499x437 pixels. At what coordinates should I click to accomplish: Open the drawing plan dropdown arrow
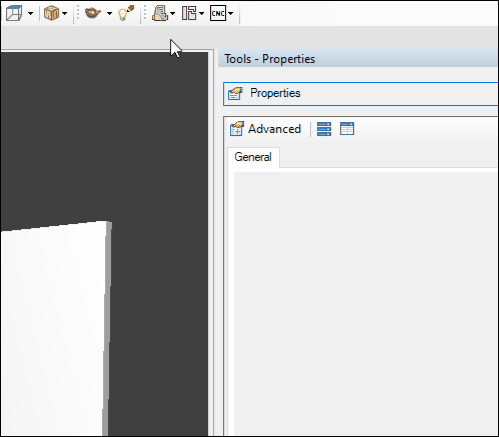point(173,14)
